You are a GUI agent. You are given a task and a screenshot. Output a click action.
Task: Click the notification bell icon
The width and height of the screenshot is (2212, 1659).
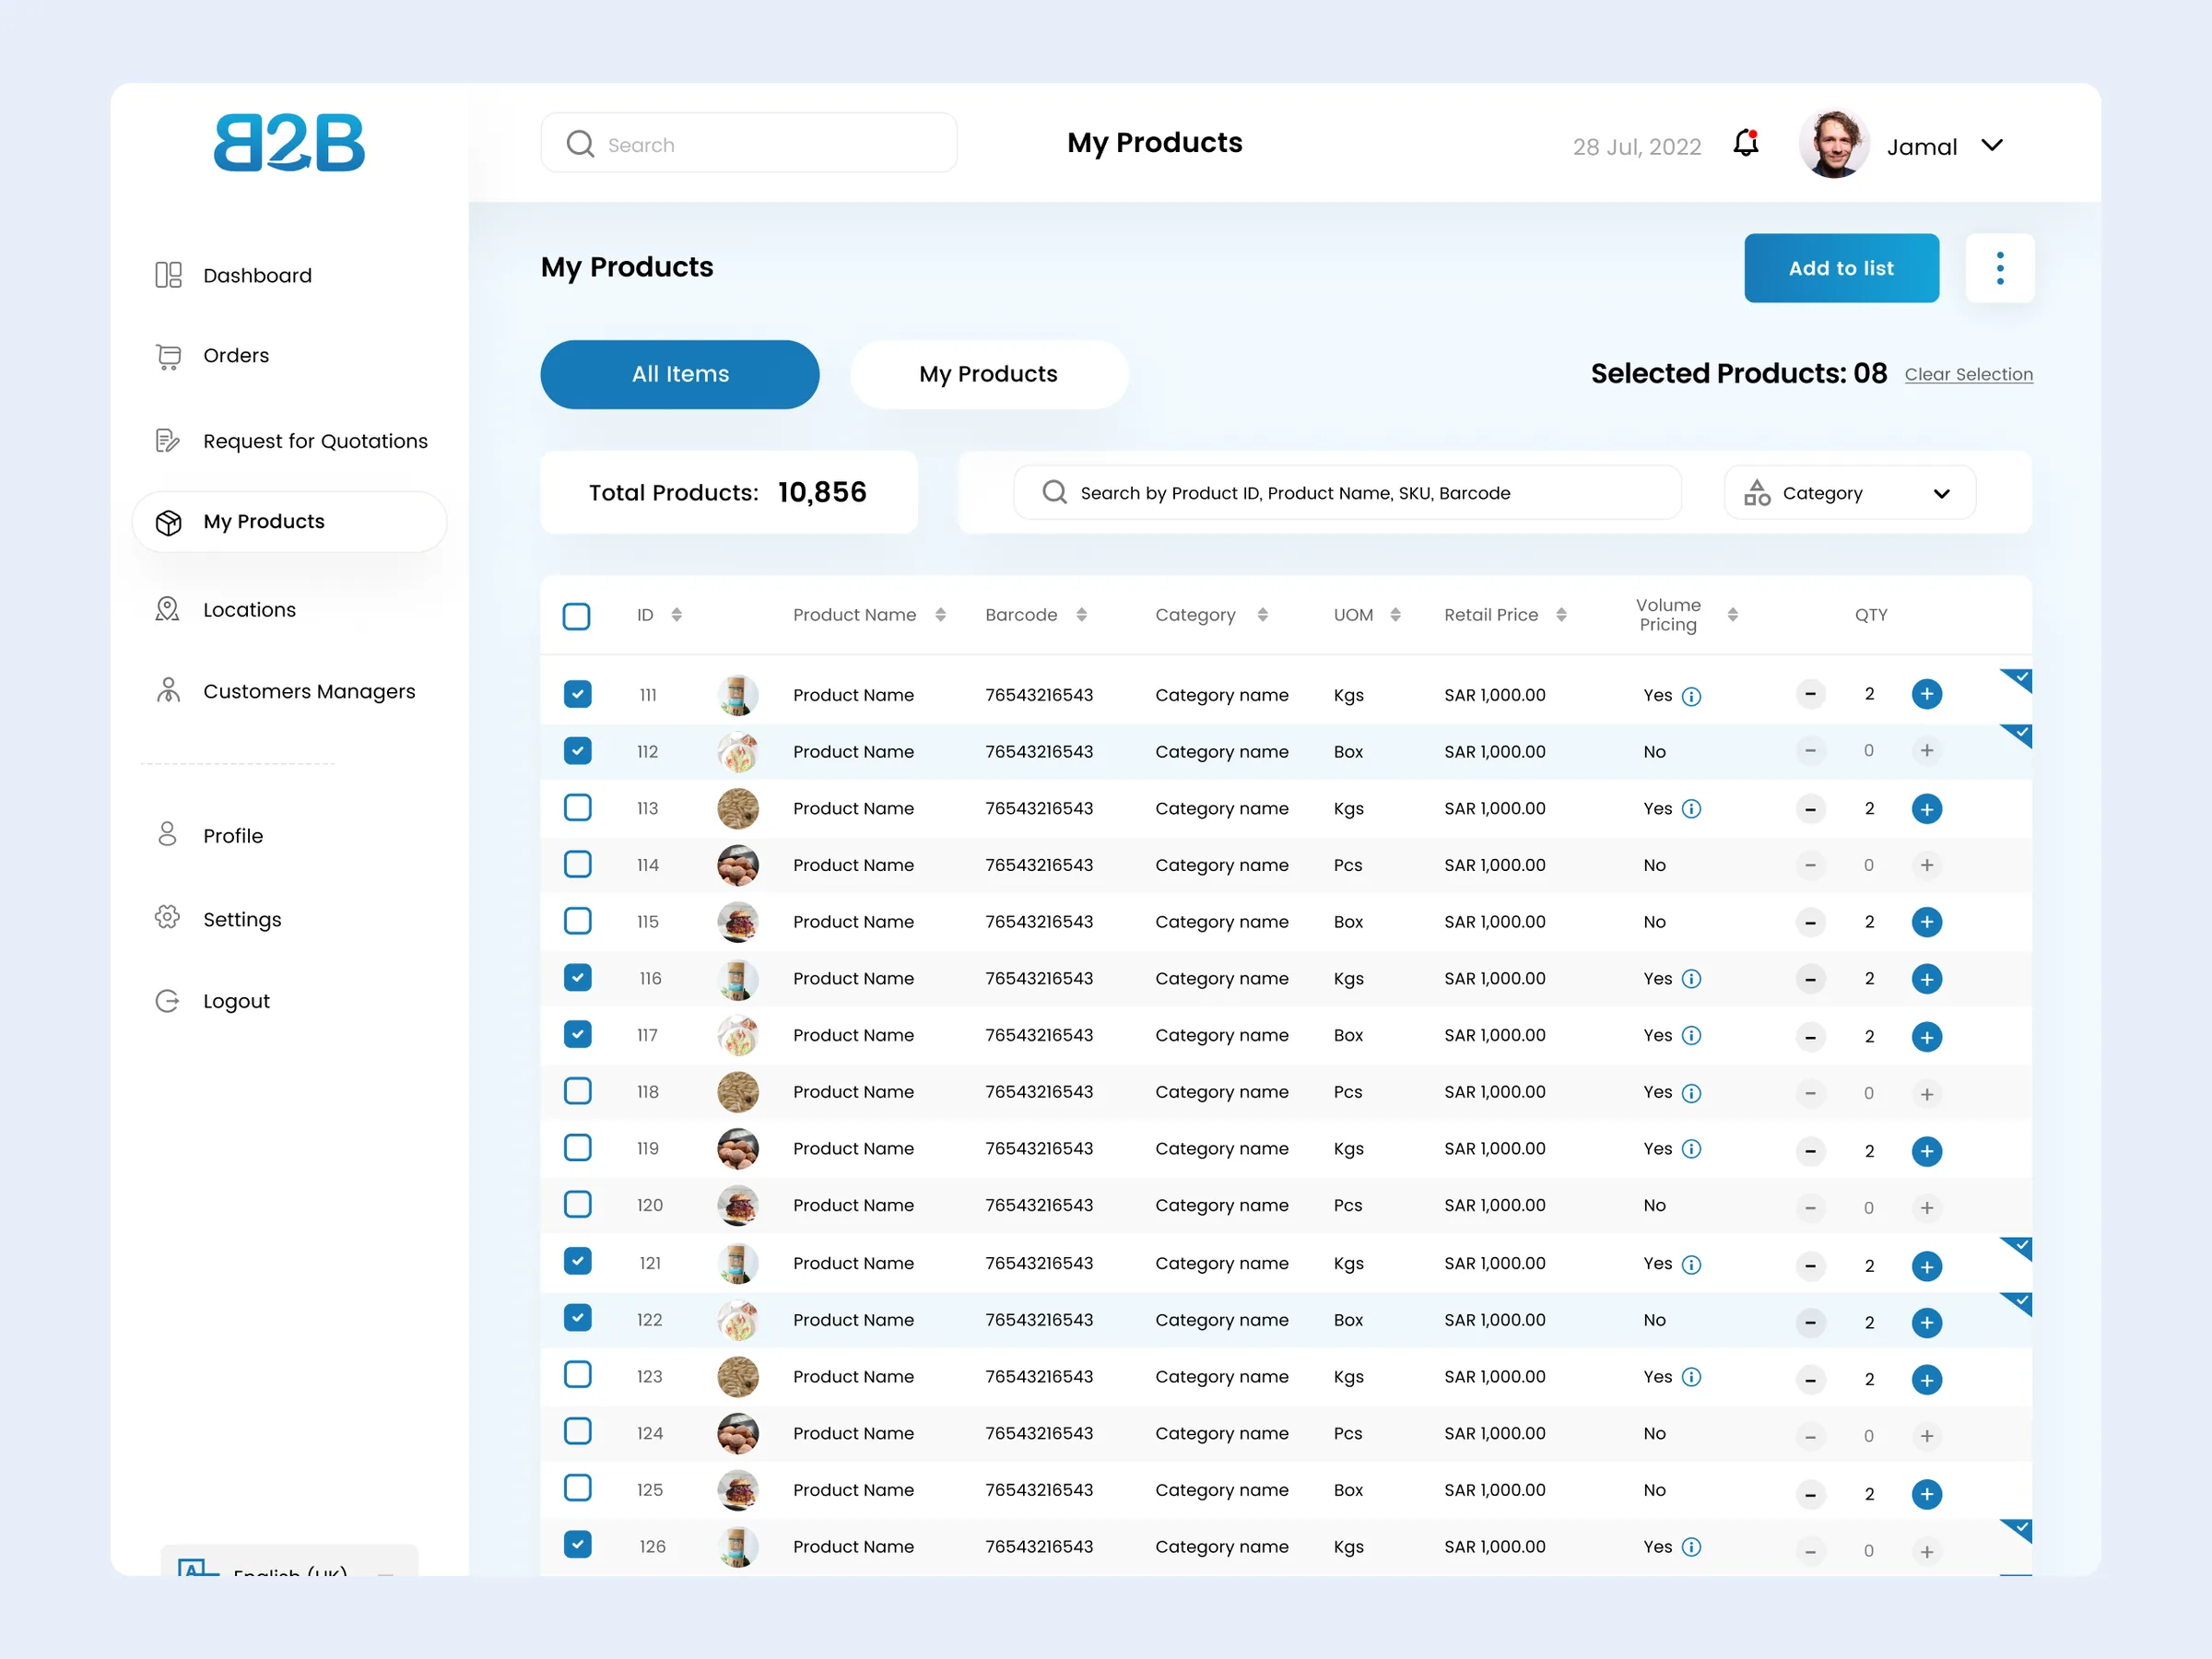pos(1746,144)
